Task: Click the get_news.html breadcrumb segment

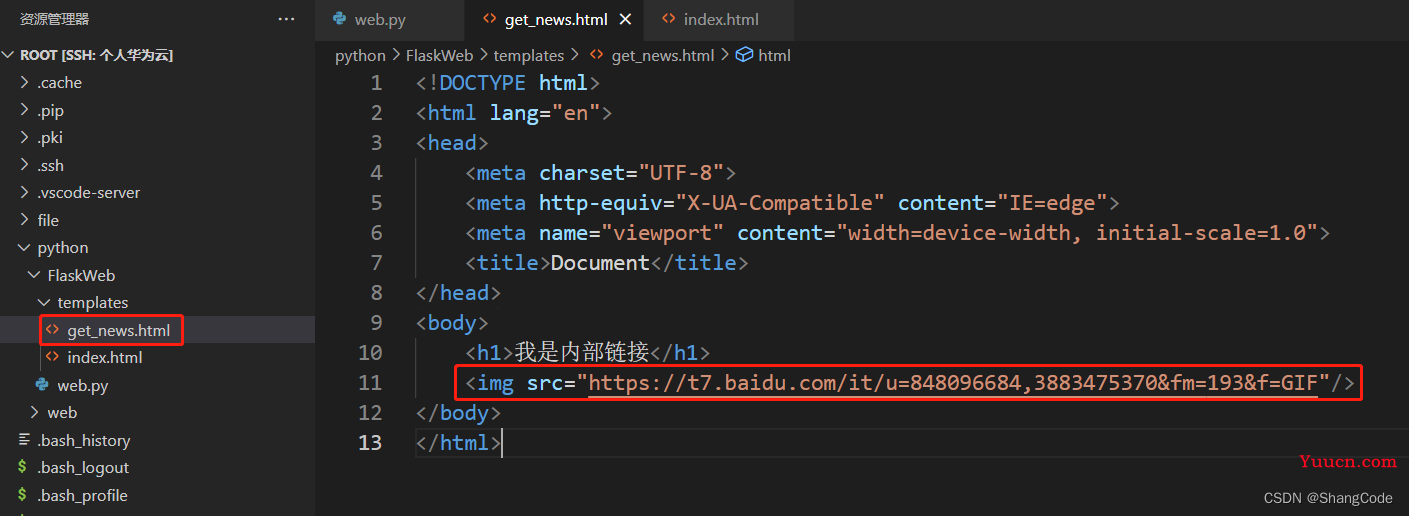Action: coord(663,55)
